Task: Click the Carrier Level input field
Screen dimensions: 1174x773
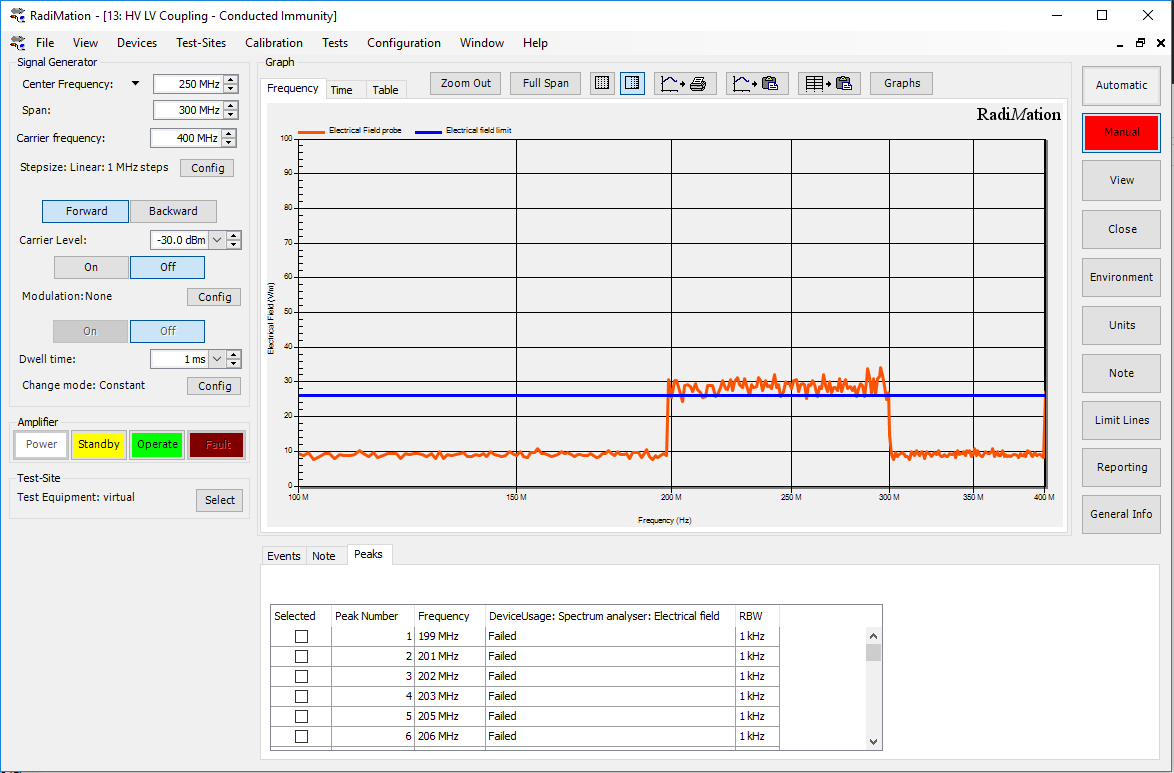Action: [180, 240]
